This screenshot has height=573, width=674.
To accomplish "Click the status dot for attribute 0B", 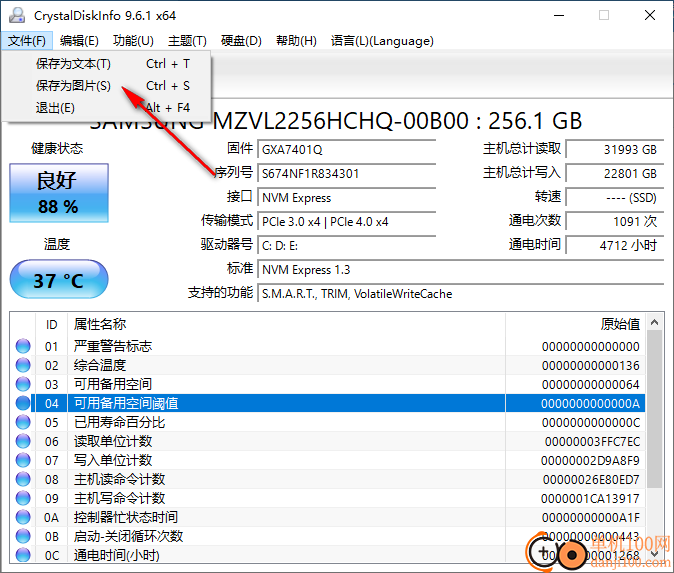I will tap(23, 536).
